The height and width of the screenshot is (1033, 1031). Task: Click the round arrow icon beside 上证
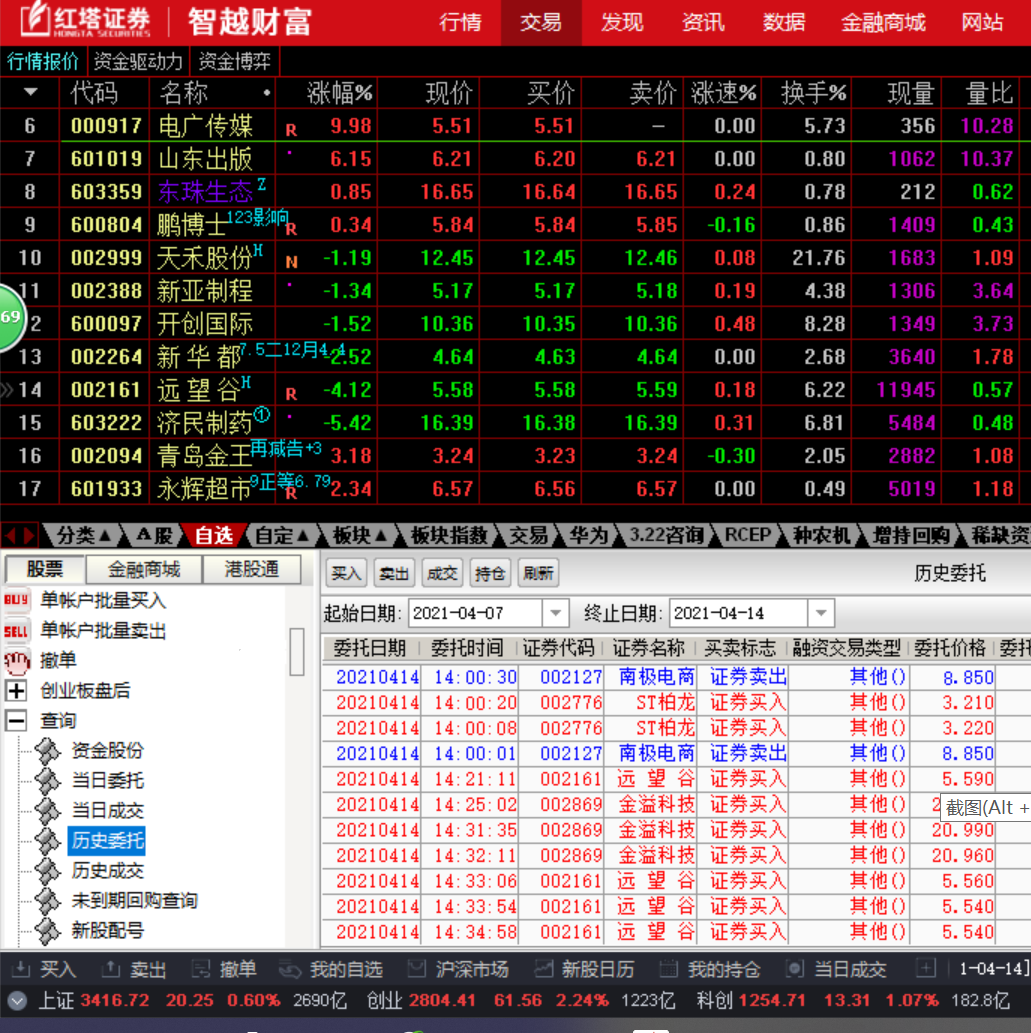click(17, 1001)
